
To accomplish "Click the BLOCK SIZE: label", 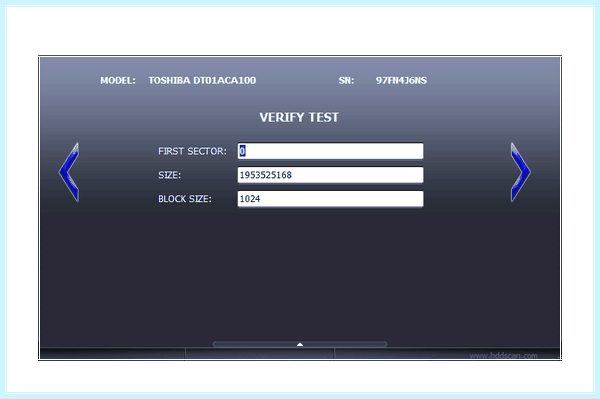I will (x=185, y=199).
